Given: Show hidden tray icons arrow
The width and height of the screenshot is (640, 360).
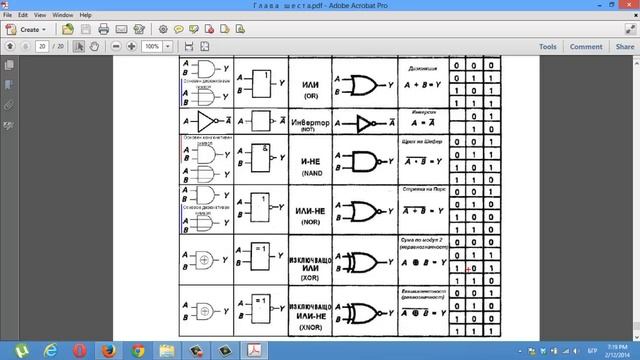Looking at the screenshot, I should coord(520,351).
